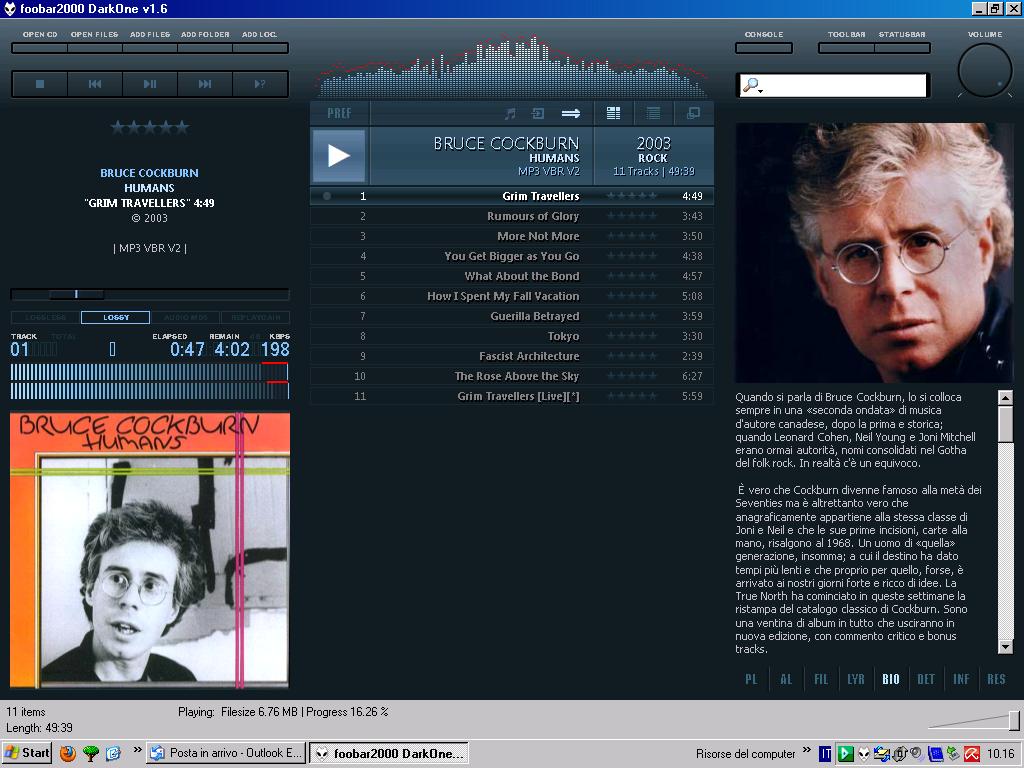Click the biography scrollbar up arrow
Viewport: 1024px width, 768px height.
pyautogui.click(x=1006, y=397)
